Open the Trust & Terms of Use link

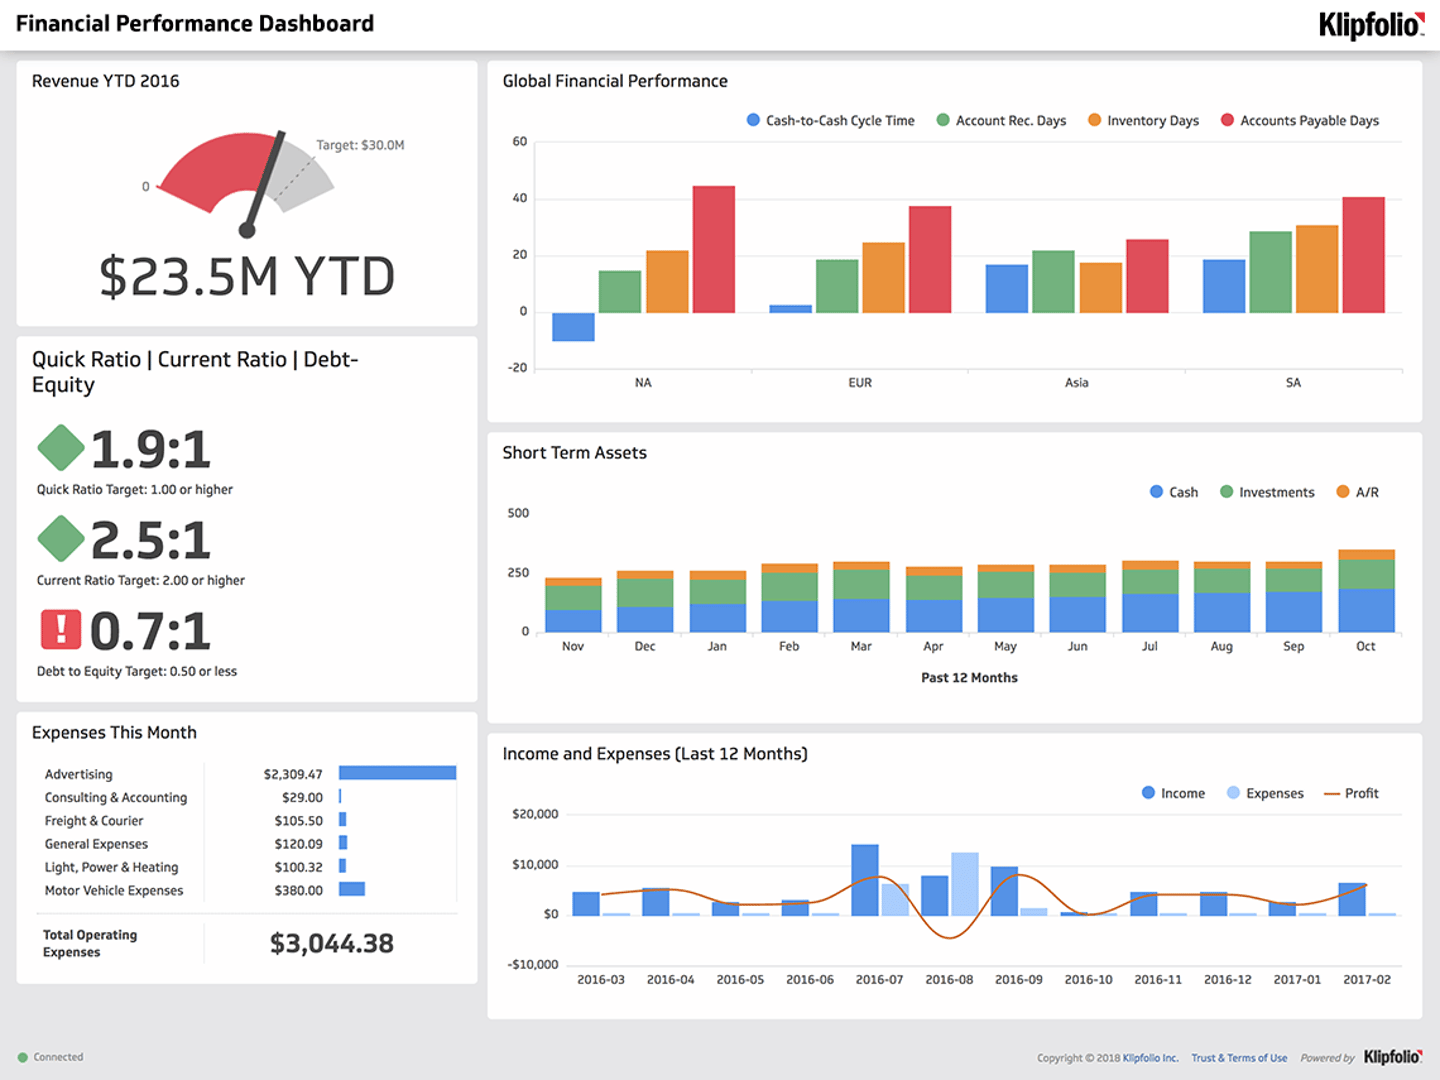pos(1239,1058)
